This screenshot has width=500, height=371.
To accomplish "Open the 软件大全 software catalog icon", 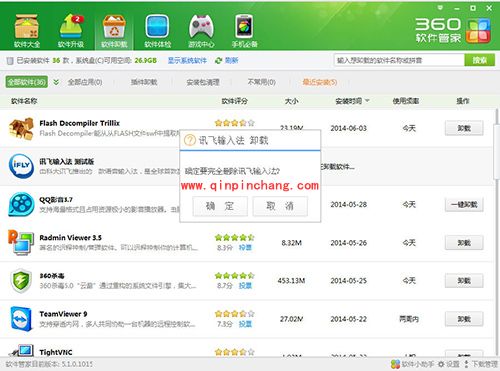I will [27, 31].
